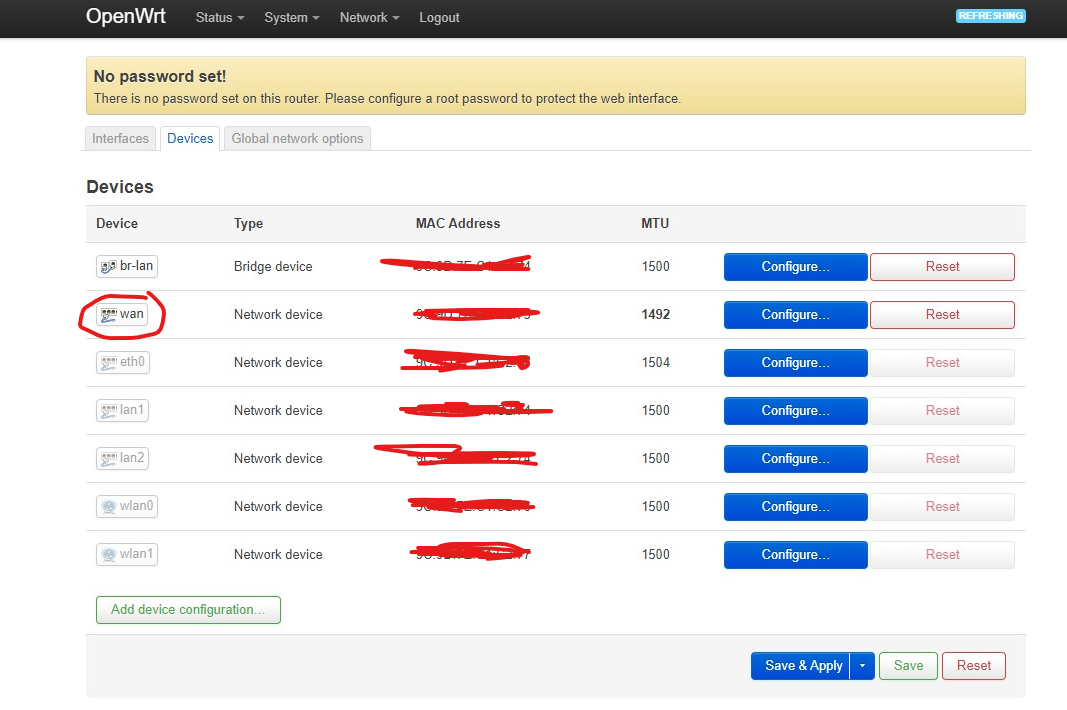Click Logout in the top navigation
Viewport: 1067px width, 710px height.
(x=439, y=18)
